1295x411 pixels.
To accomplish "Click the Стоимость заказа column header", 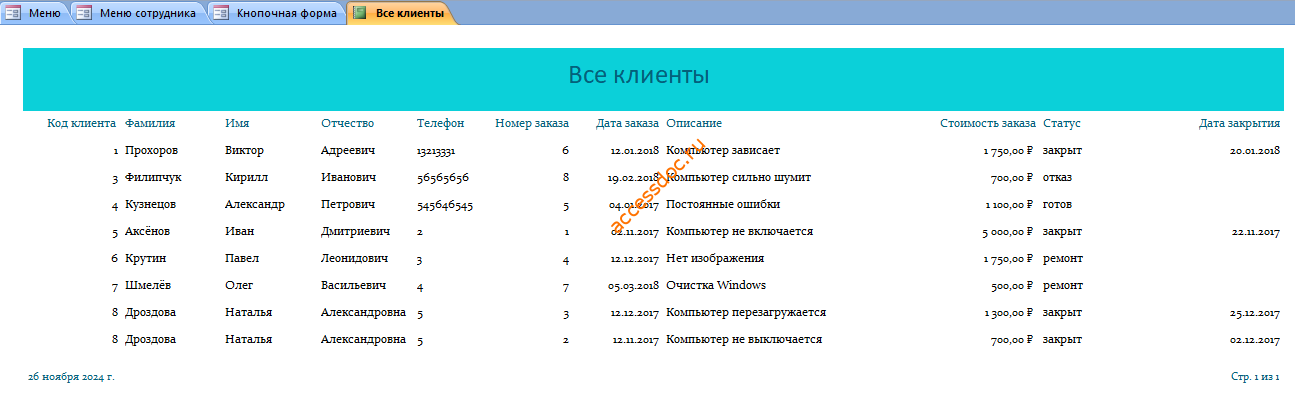I will click(x=988, y=123).
